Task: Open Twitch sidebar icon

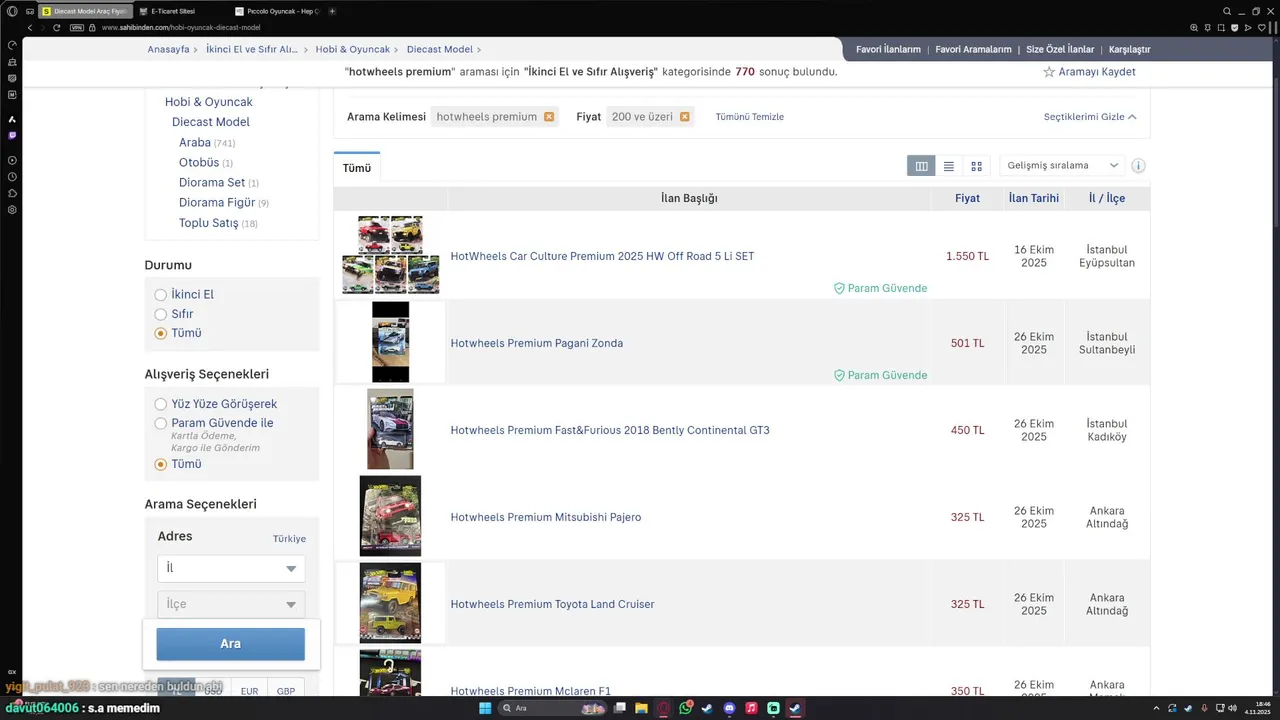Action: pos(12,135)
